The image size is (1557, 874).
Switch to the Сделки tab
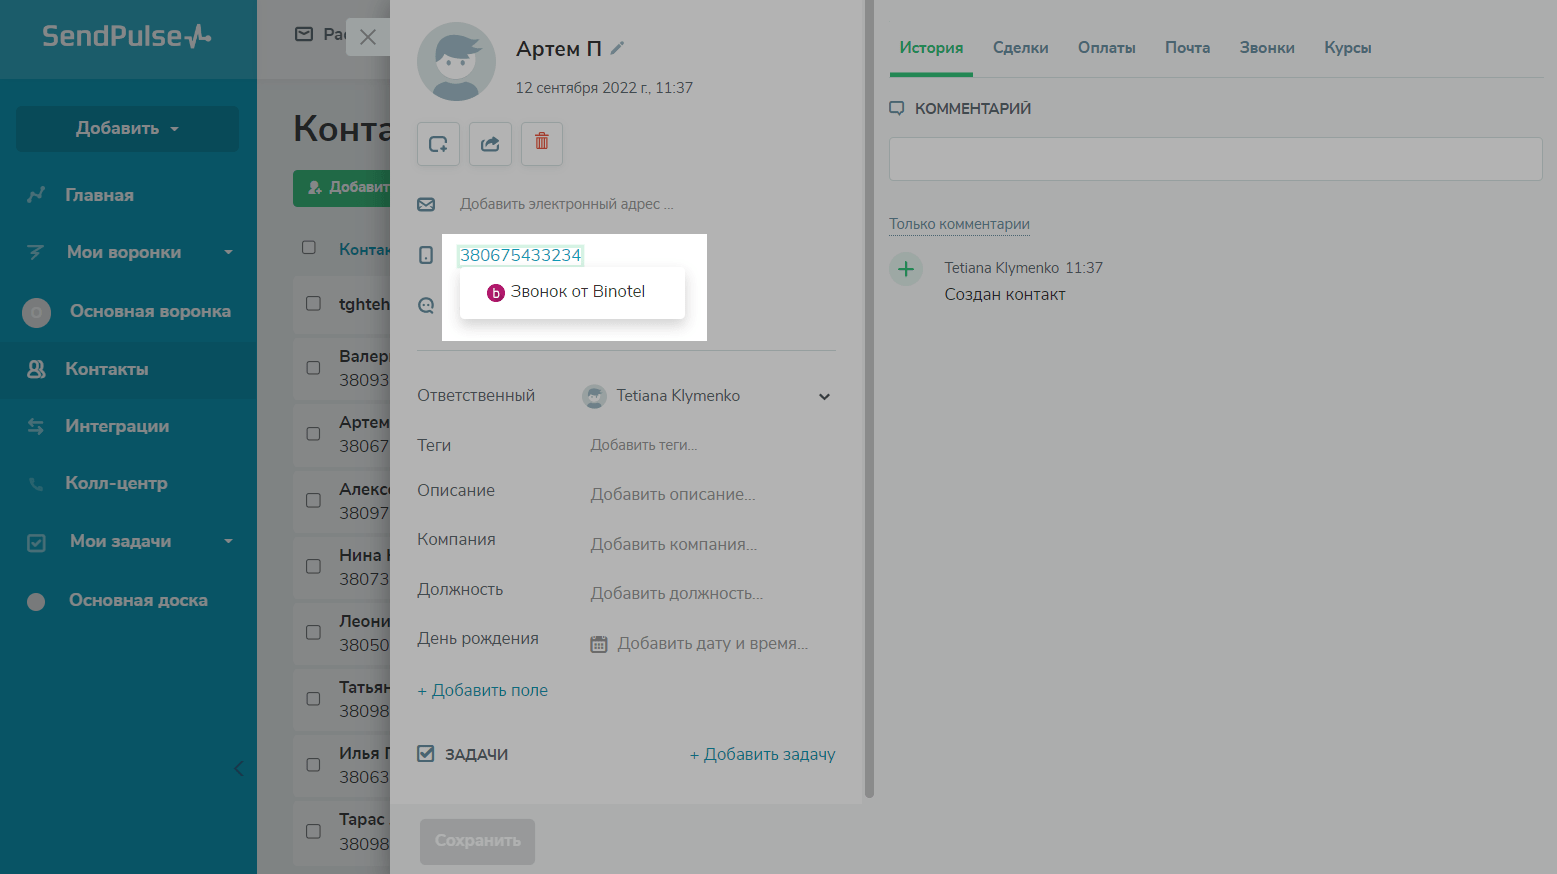[1020, 48]
